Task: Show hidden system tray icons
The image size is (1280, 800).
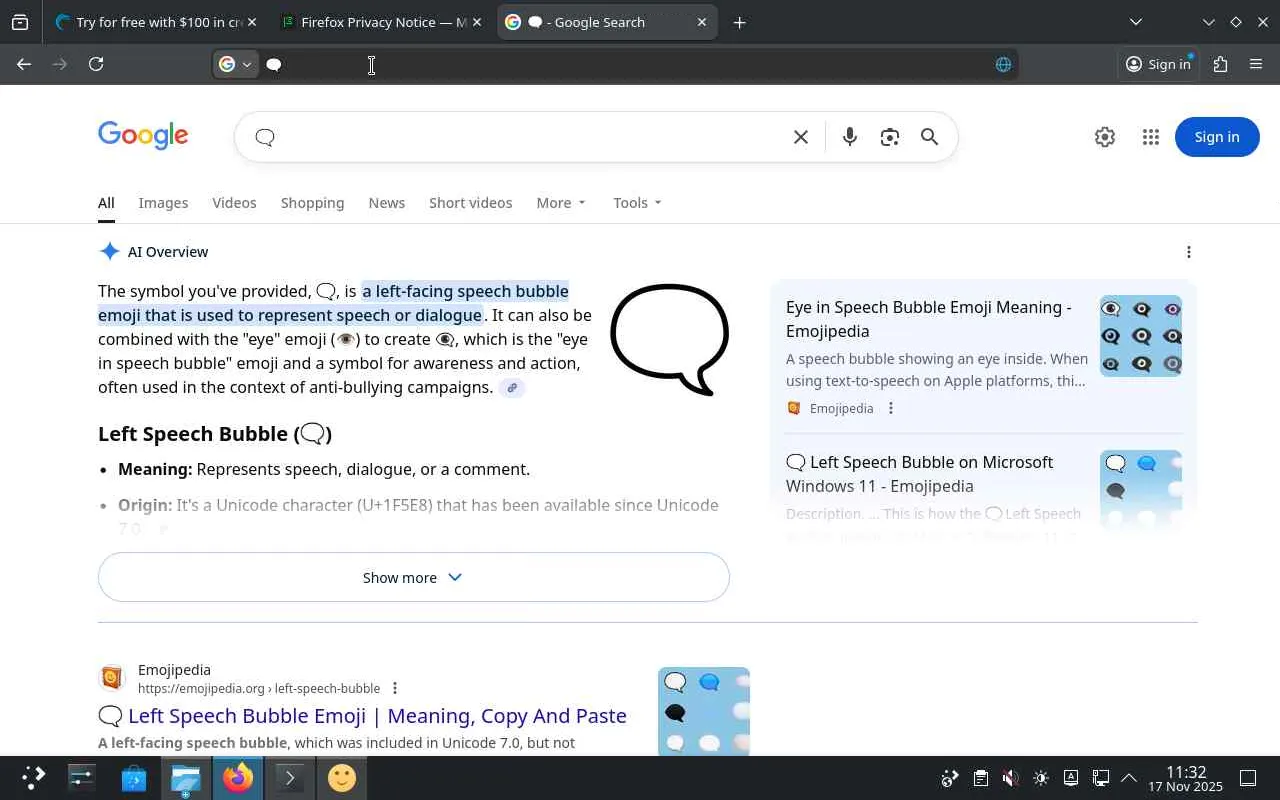Action: (x=1129, y=778)
